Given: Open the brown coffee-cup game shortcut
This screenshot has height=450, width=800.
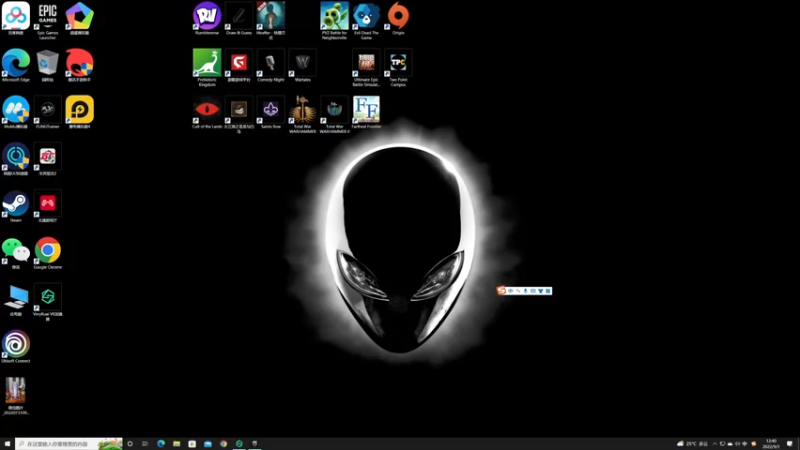Looking at the screenshot, I should coord(239,114).
